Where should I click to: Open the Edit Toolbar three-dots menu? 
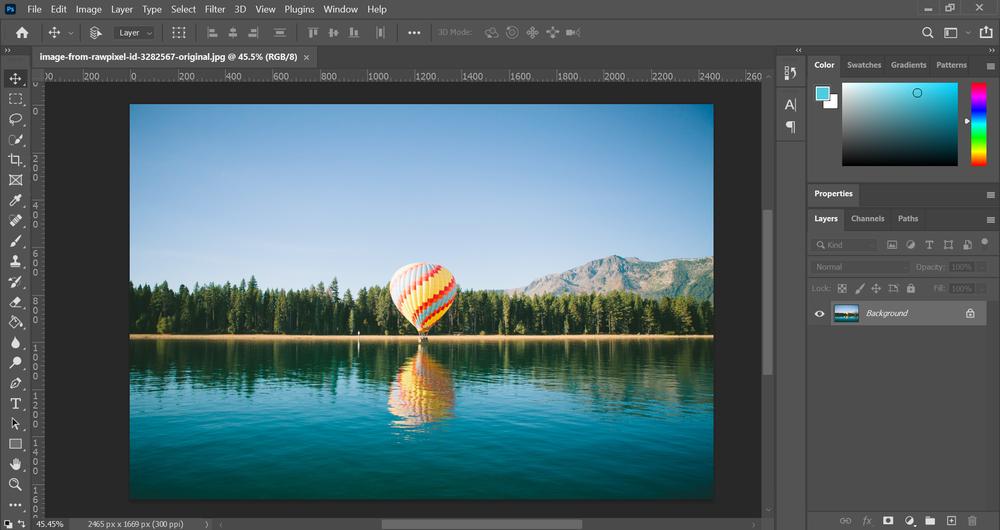(x=15, y=504)
